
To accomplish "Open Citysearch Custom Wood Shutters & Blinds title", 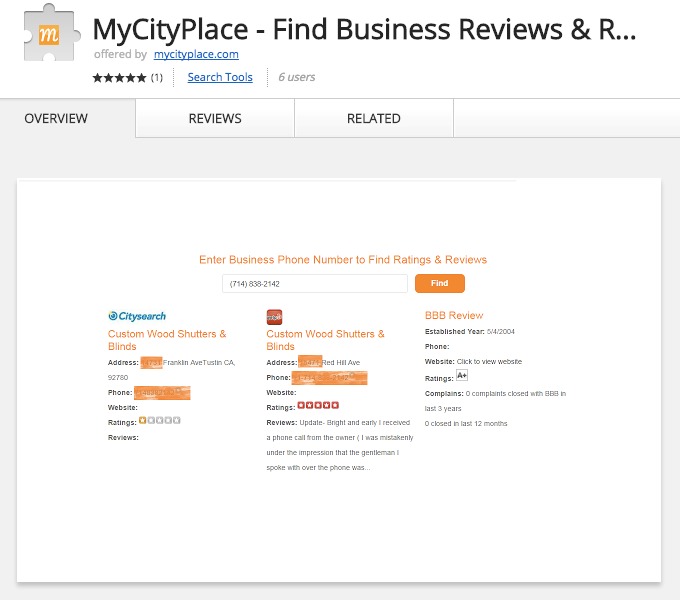I will (x=167, y=340).
